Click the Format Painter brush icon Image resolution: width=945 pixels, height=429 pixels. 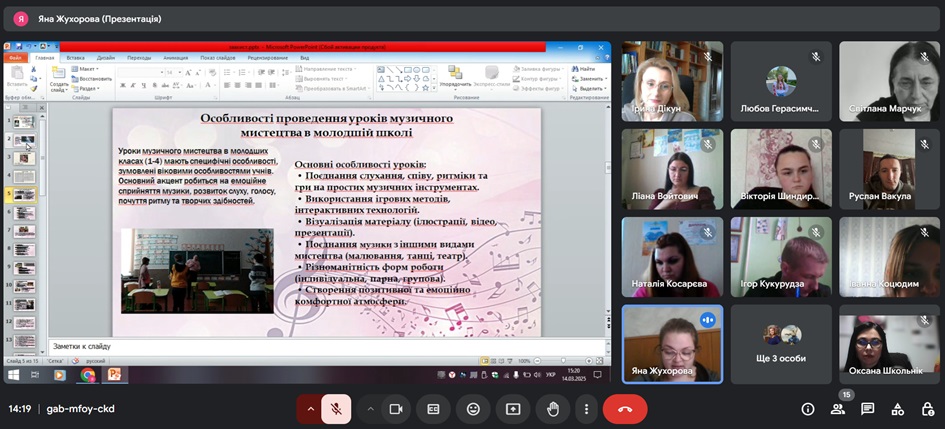click(x=34, y=88)
